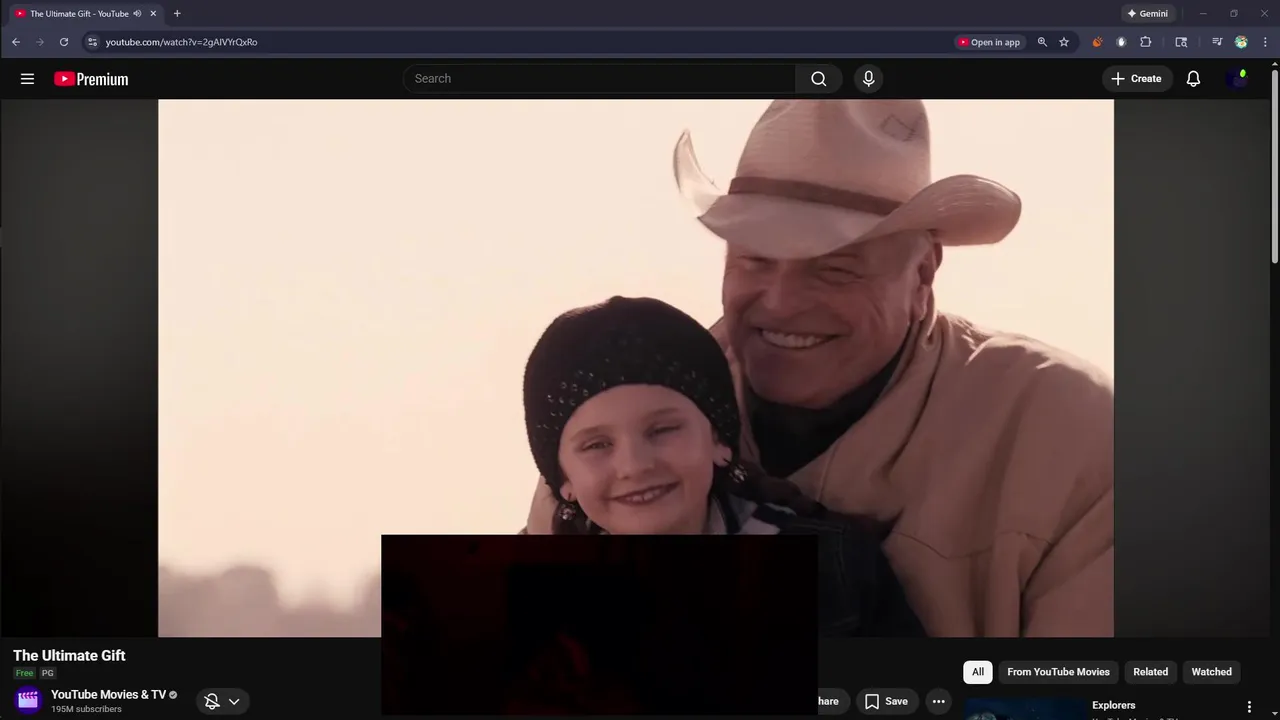Click Open in app button
The height and width of the screenshot is (720, 1280).
pos(989,42)
